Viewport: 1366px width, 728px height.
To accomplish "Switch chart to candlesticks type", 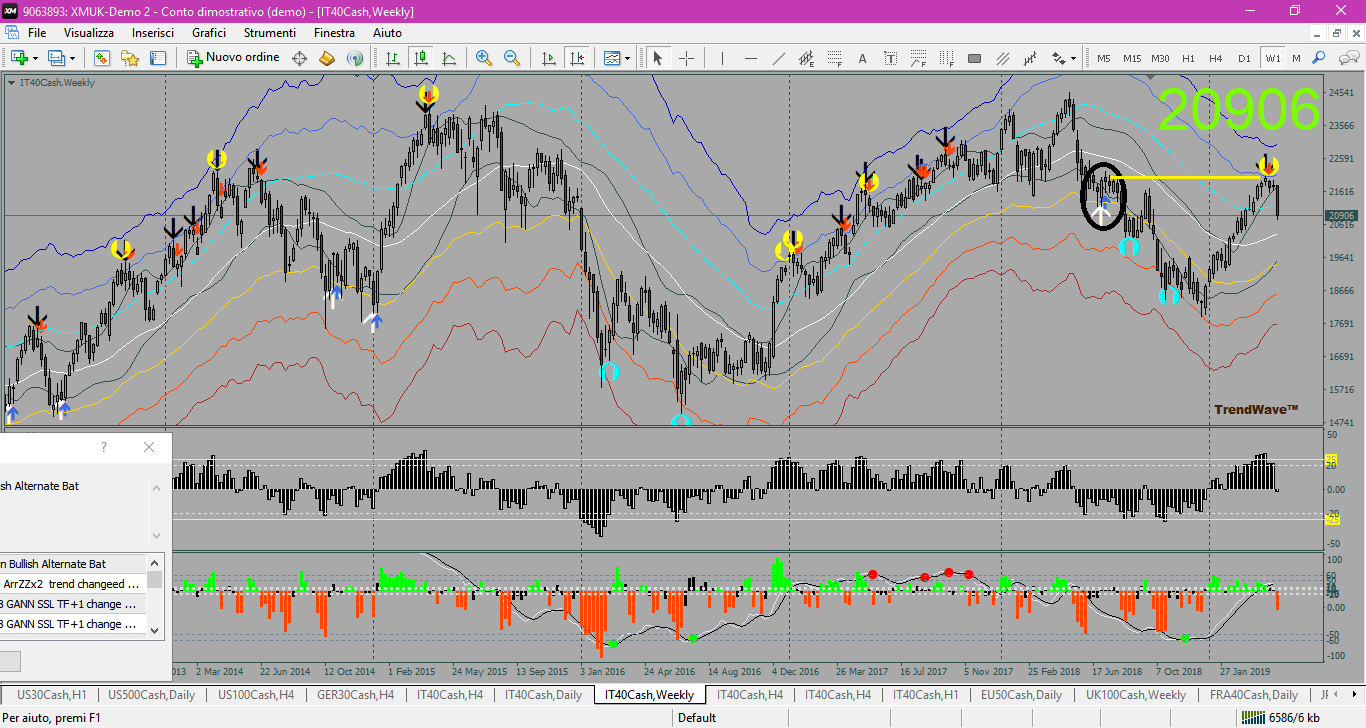I will point(421,58).
